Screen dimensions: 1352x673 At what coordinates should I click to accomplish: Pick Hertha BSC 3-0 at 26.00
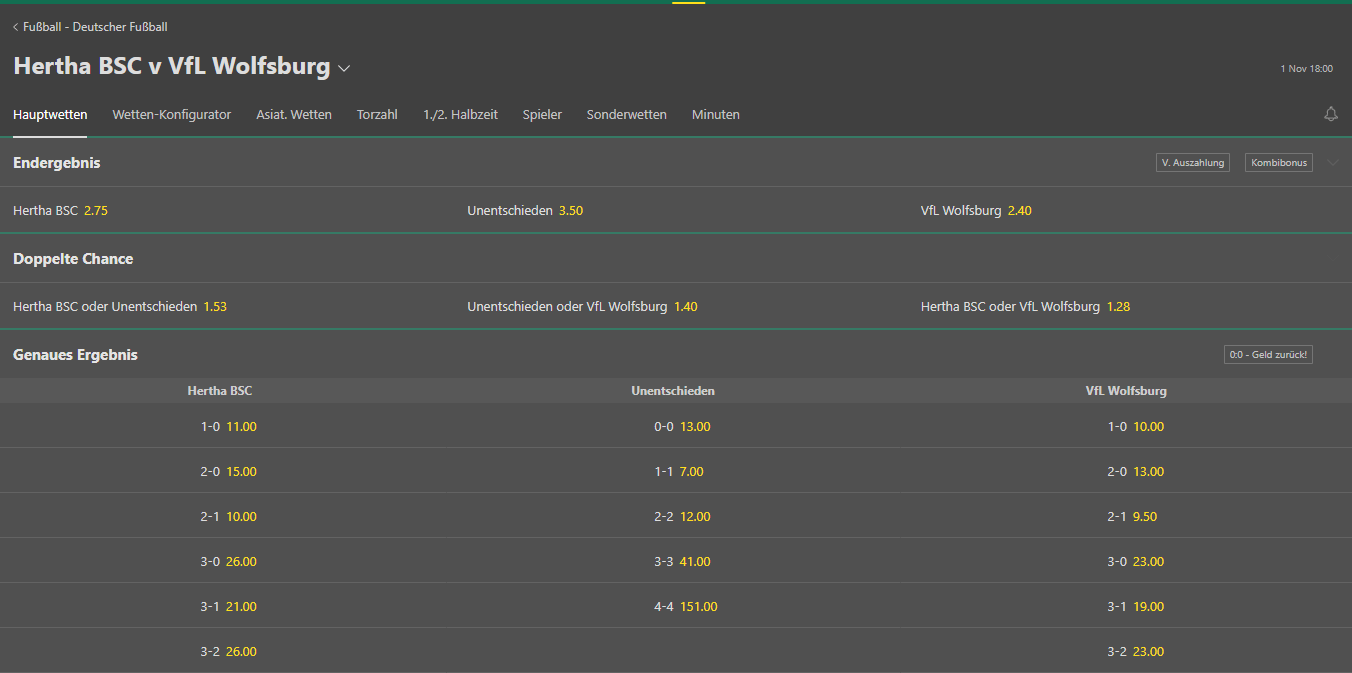pyautogui.click(x=228, y=561)
